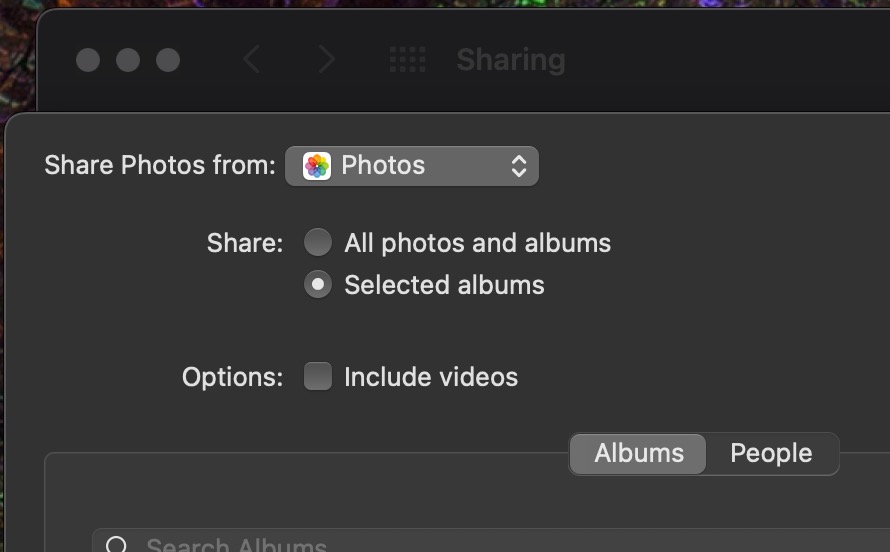
Task: Close the Sharing window with the first dot
Action: (88, 60)
